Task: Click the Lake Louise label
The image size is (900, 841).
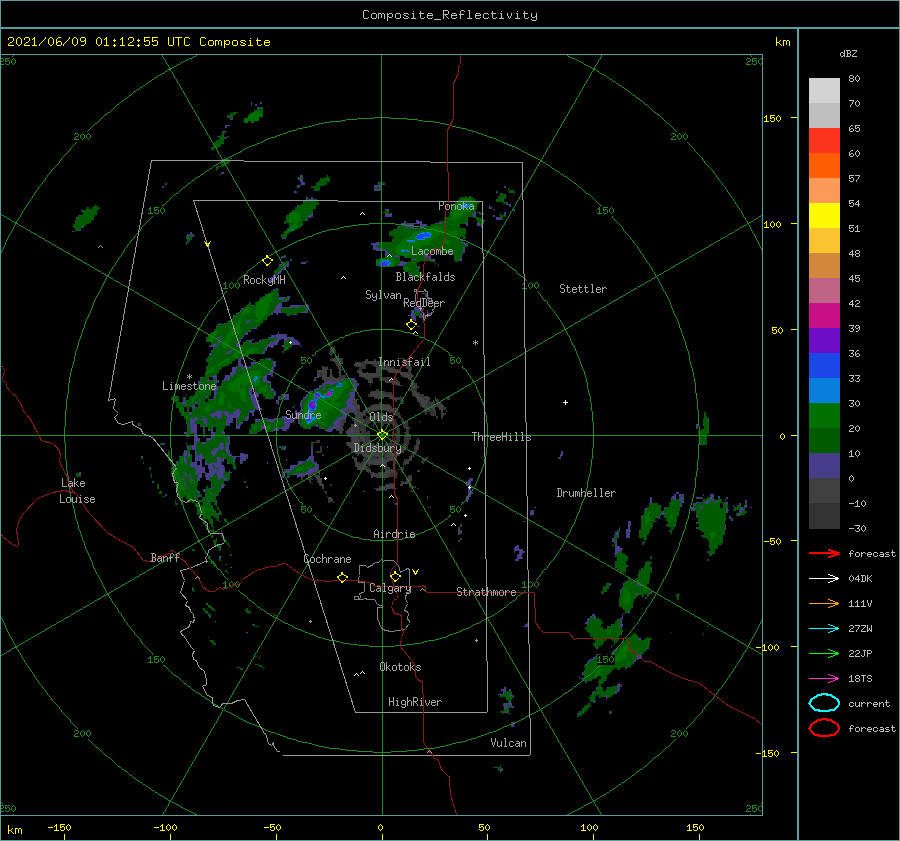Action: tap(77, 491)
